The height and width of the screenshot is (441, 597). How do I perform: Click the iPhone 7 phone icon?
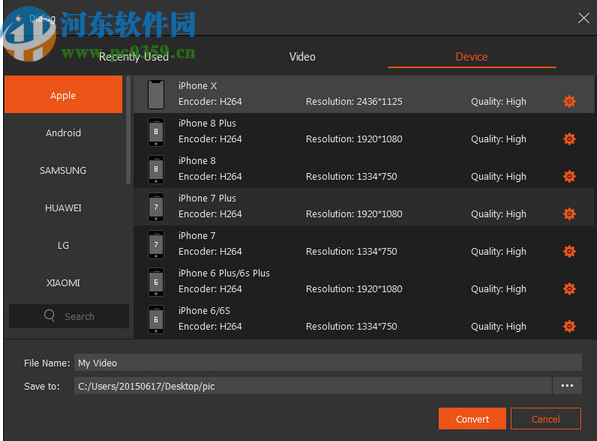point(156,244)
